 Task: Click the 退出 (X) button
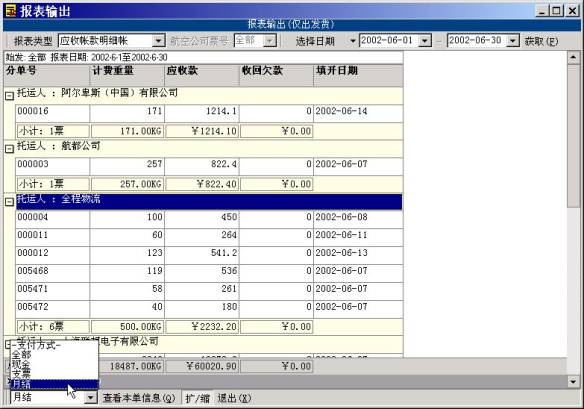coord(234,398)
